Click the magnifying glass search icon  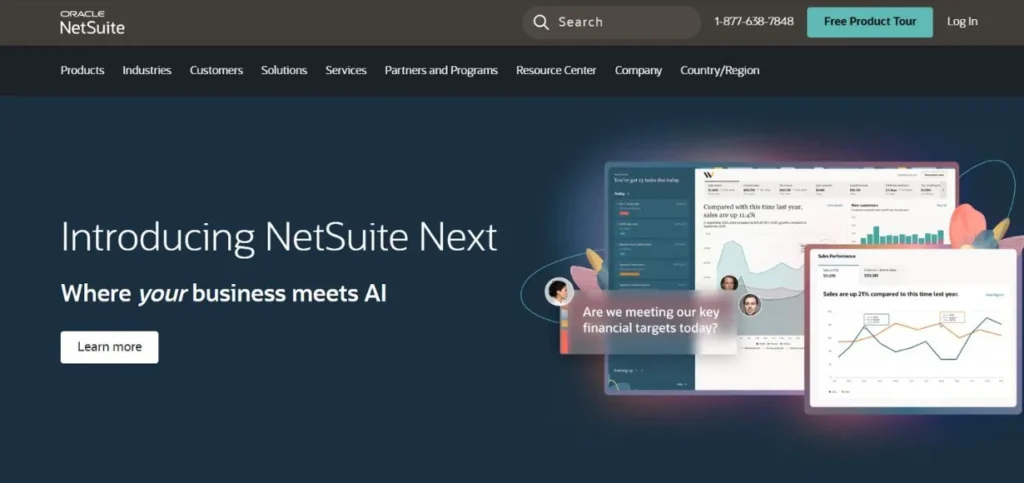[x=541, y=22]
